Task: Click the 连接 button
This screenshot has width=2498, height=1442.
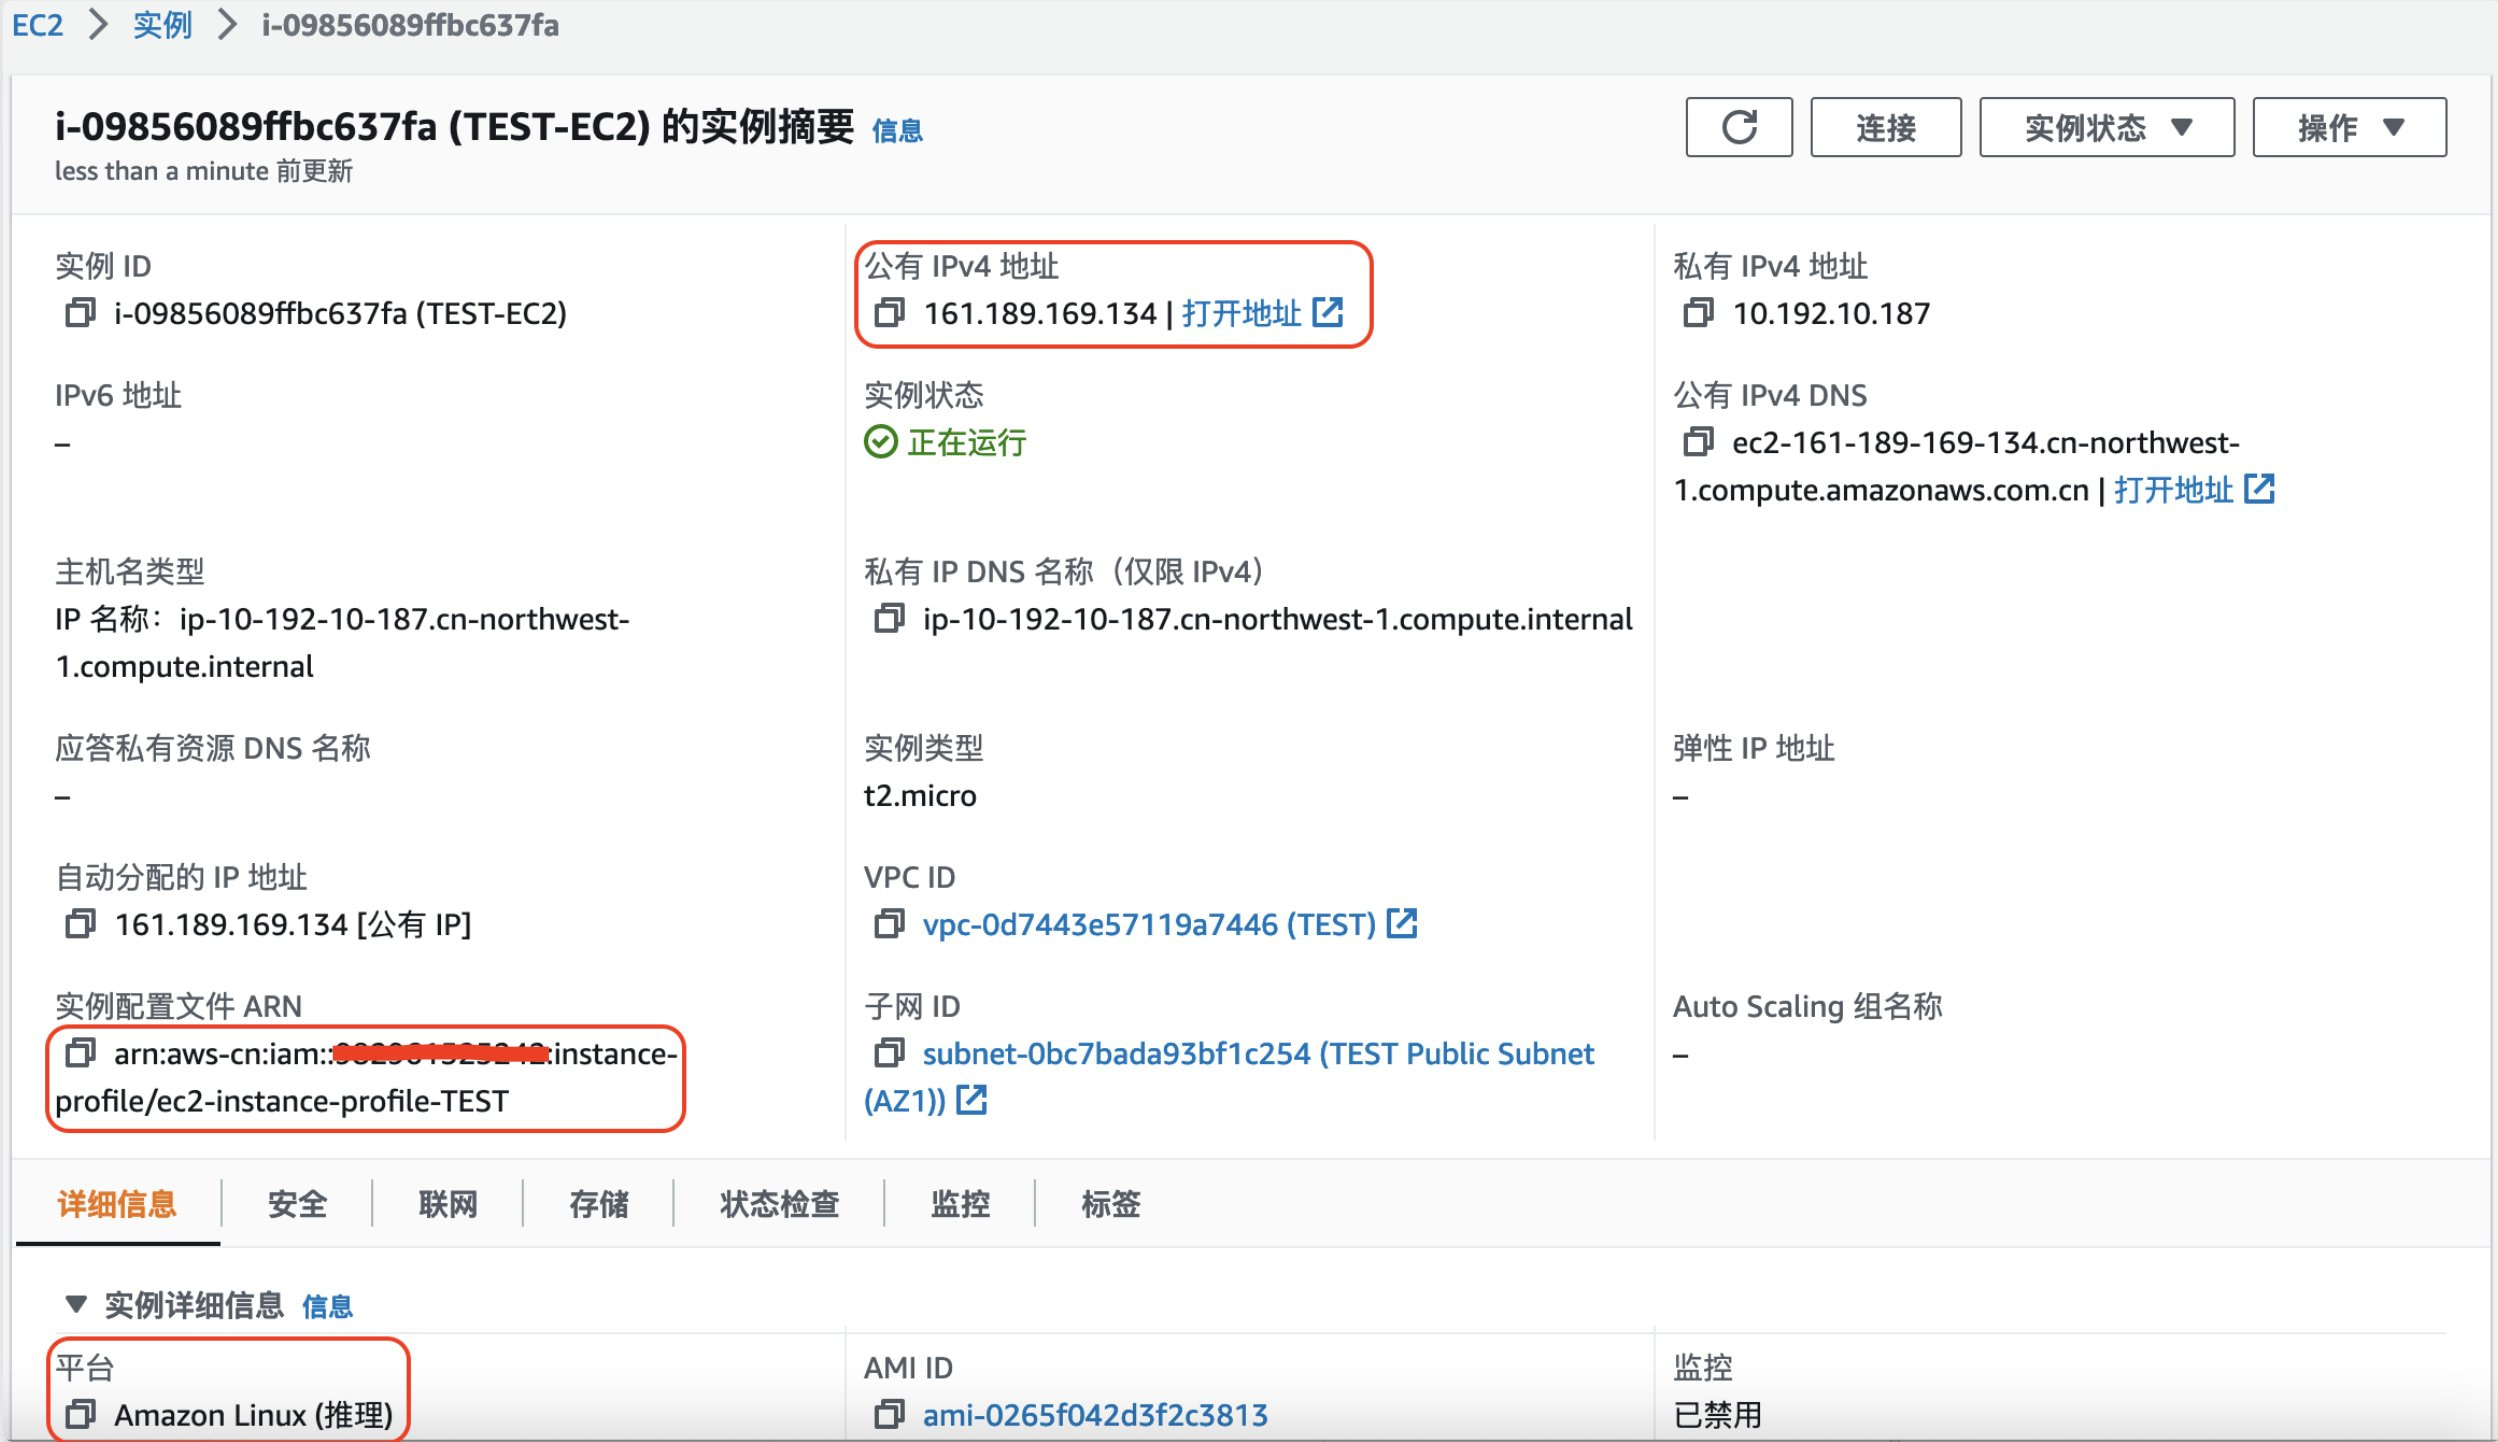Action: click(1885, 128)
